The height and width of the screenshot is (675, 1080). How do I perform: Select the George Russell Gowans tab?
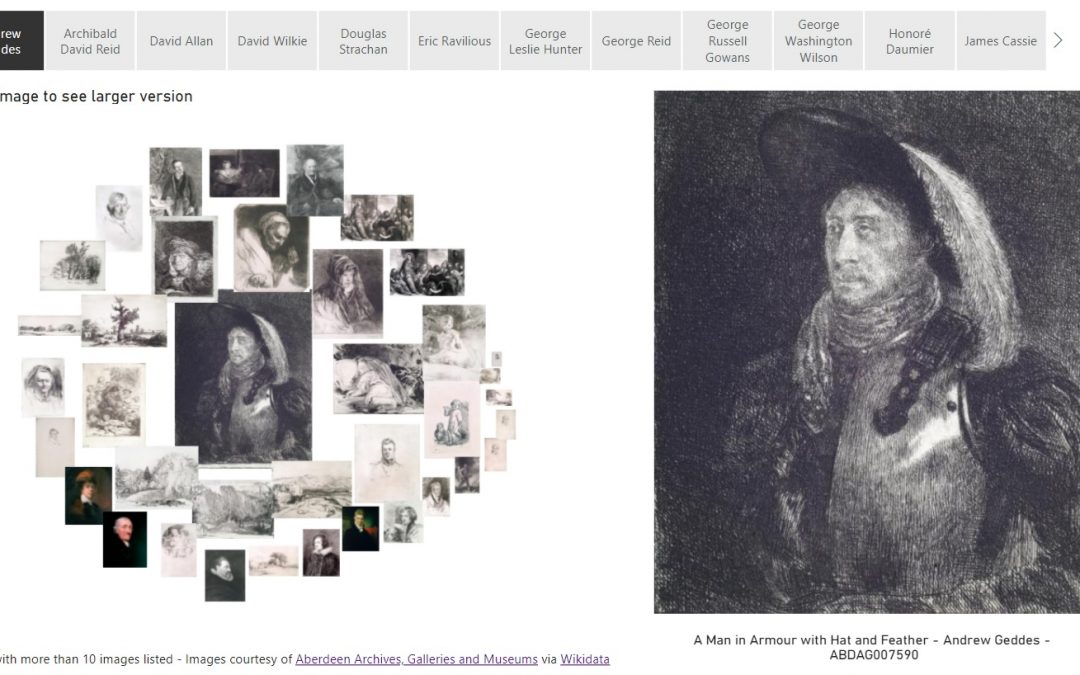point(727,41)
